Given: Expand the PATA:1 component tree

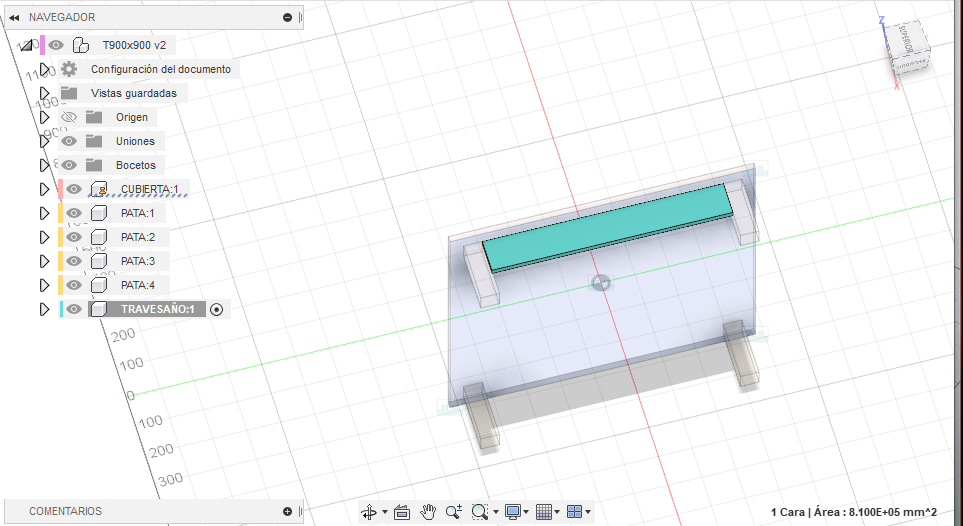Looking at the screenshot, I should point(44,213).
